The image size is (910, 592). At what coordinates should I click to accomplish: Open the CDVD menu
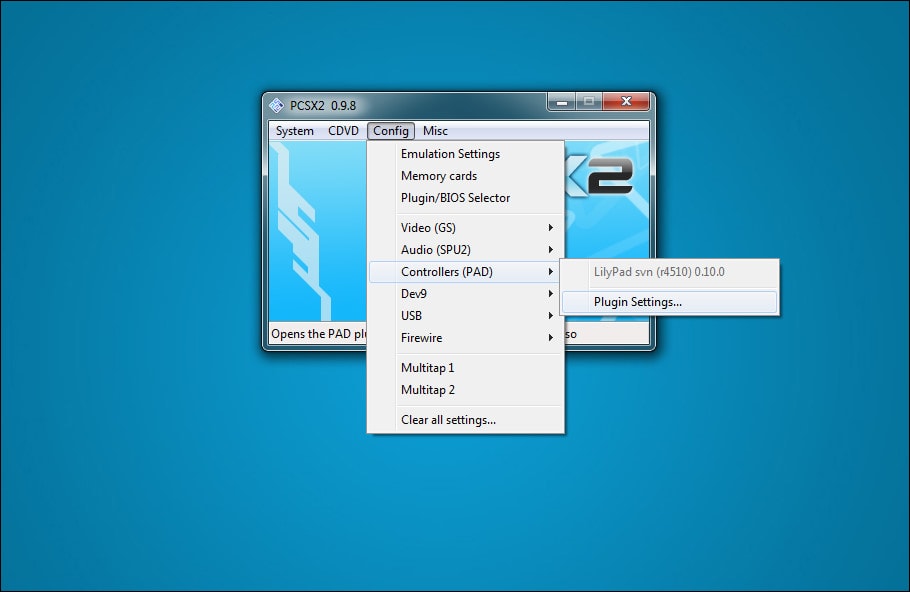(x=344, y=131)
